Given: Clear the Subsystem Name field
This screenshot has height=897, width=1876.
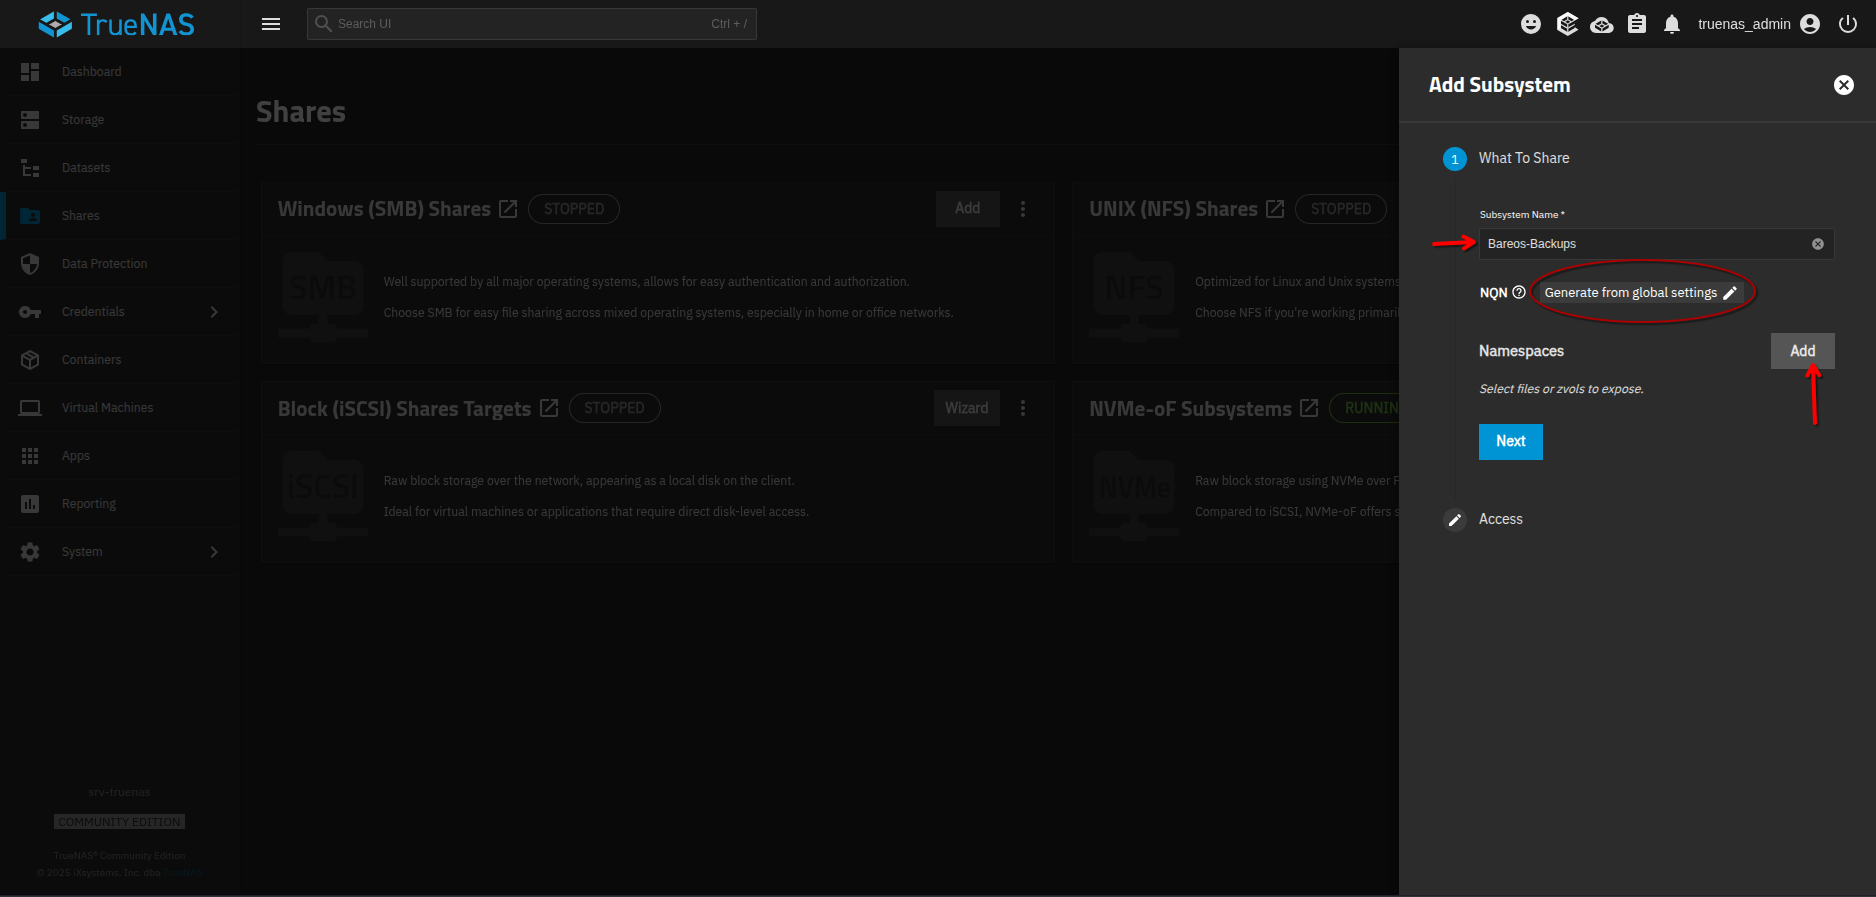Looking at the screenshot, I should [x=1818, y=244].
